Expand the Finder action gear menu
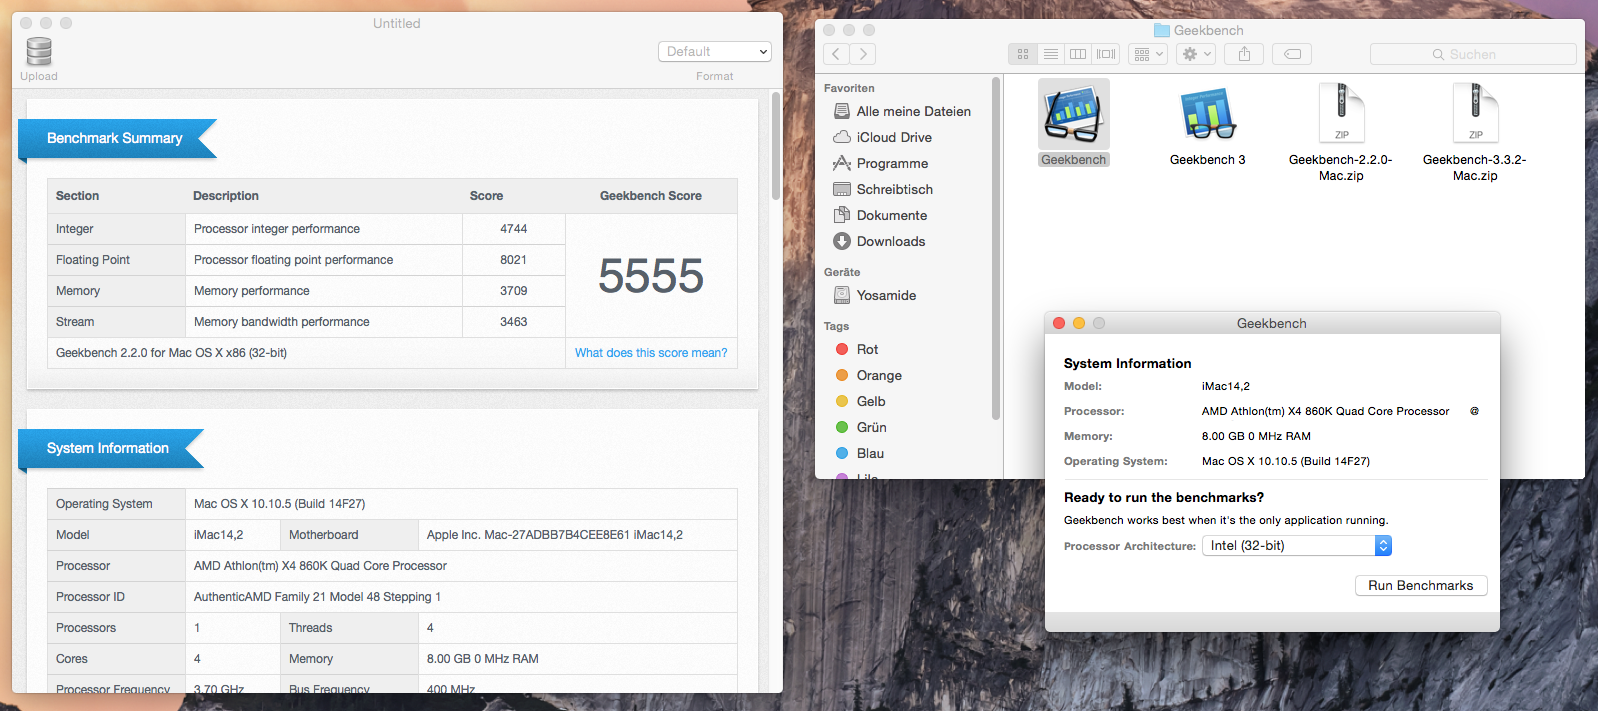1598x711 pixels. click(x=1196, y=54)
